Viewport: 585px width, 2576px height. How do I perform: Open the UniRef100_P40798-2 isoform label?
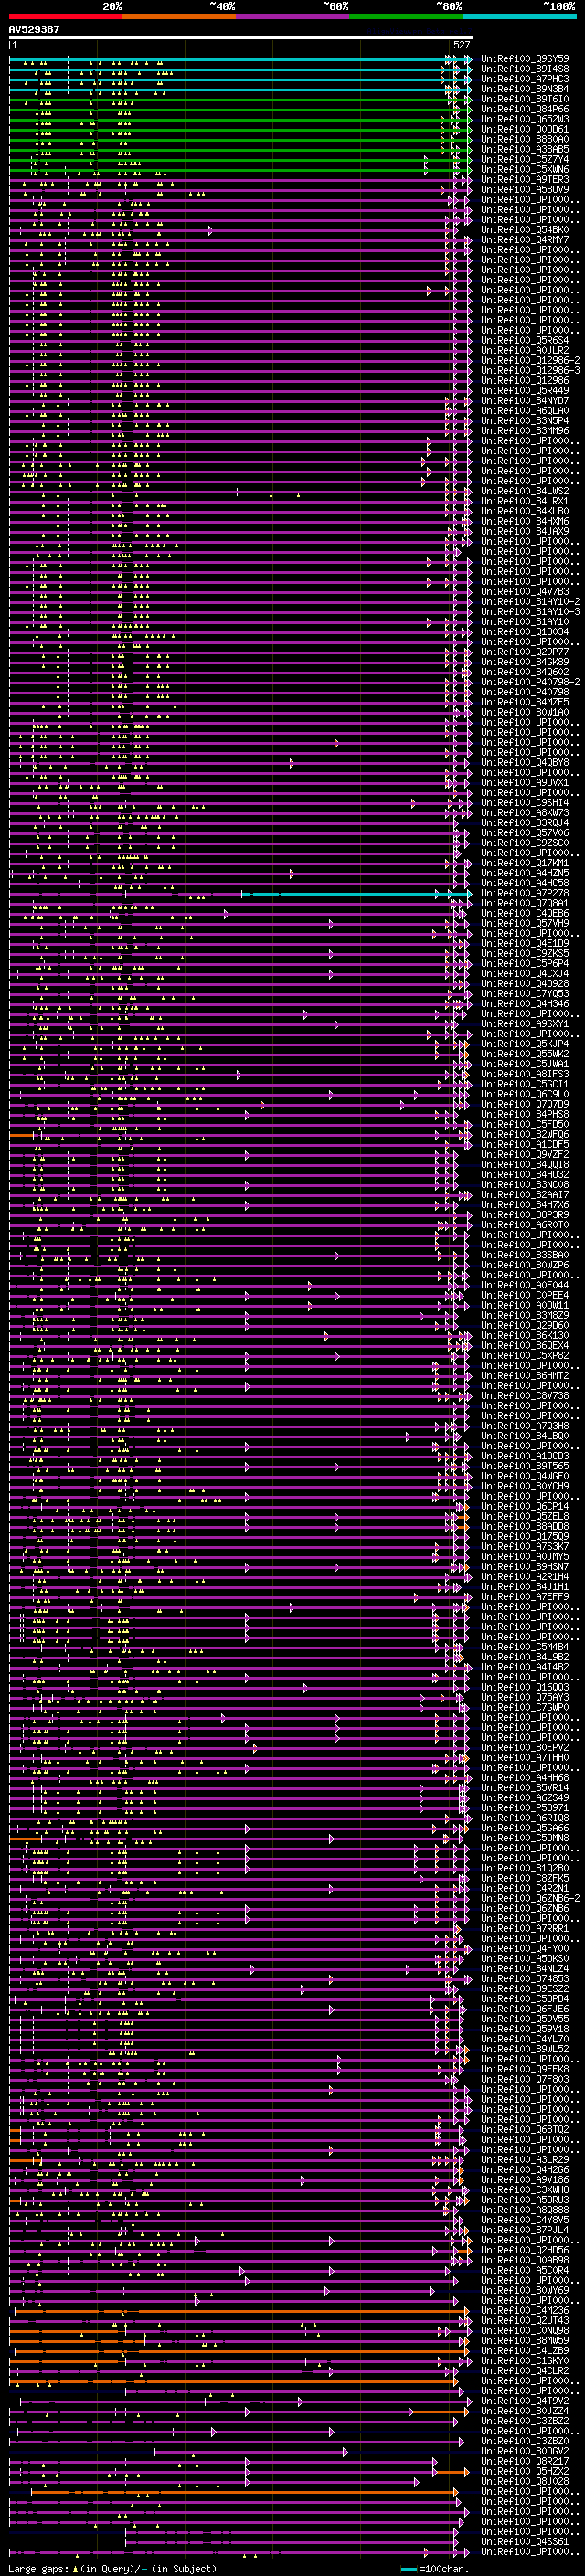click(531, 682)
